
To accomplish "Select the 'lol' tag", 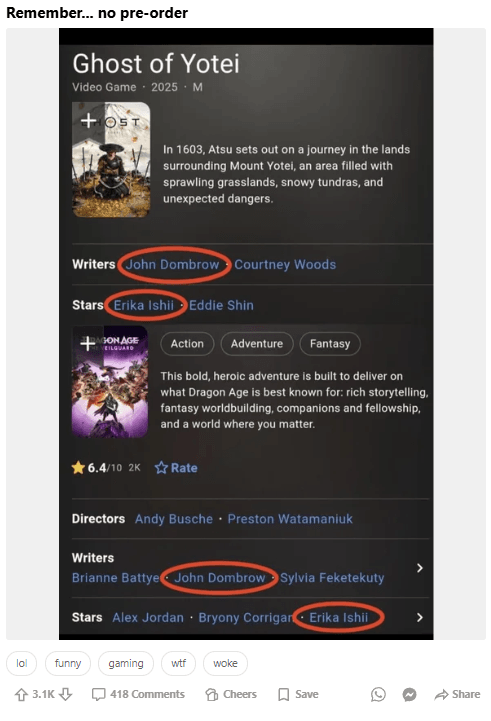I will [x=21, y=664].
